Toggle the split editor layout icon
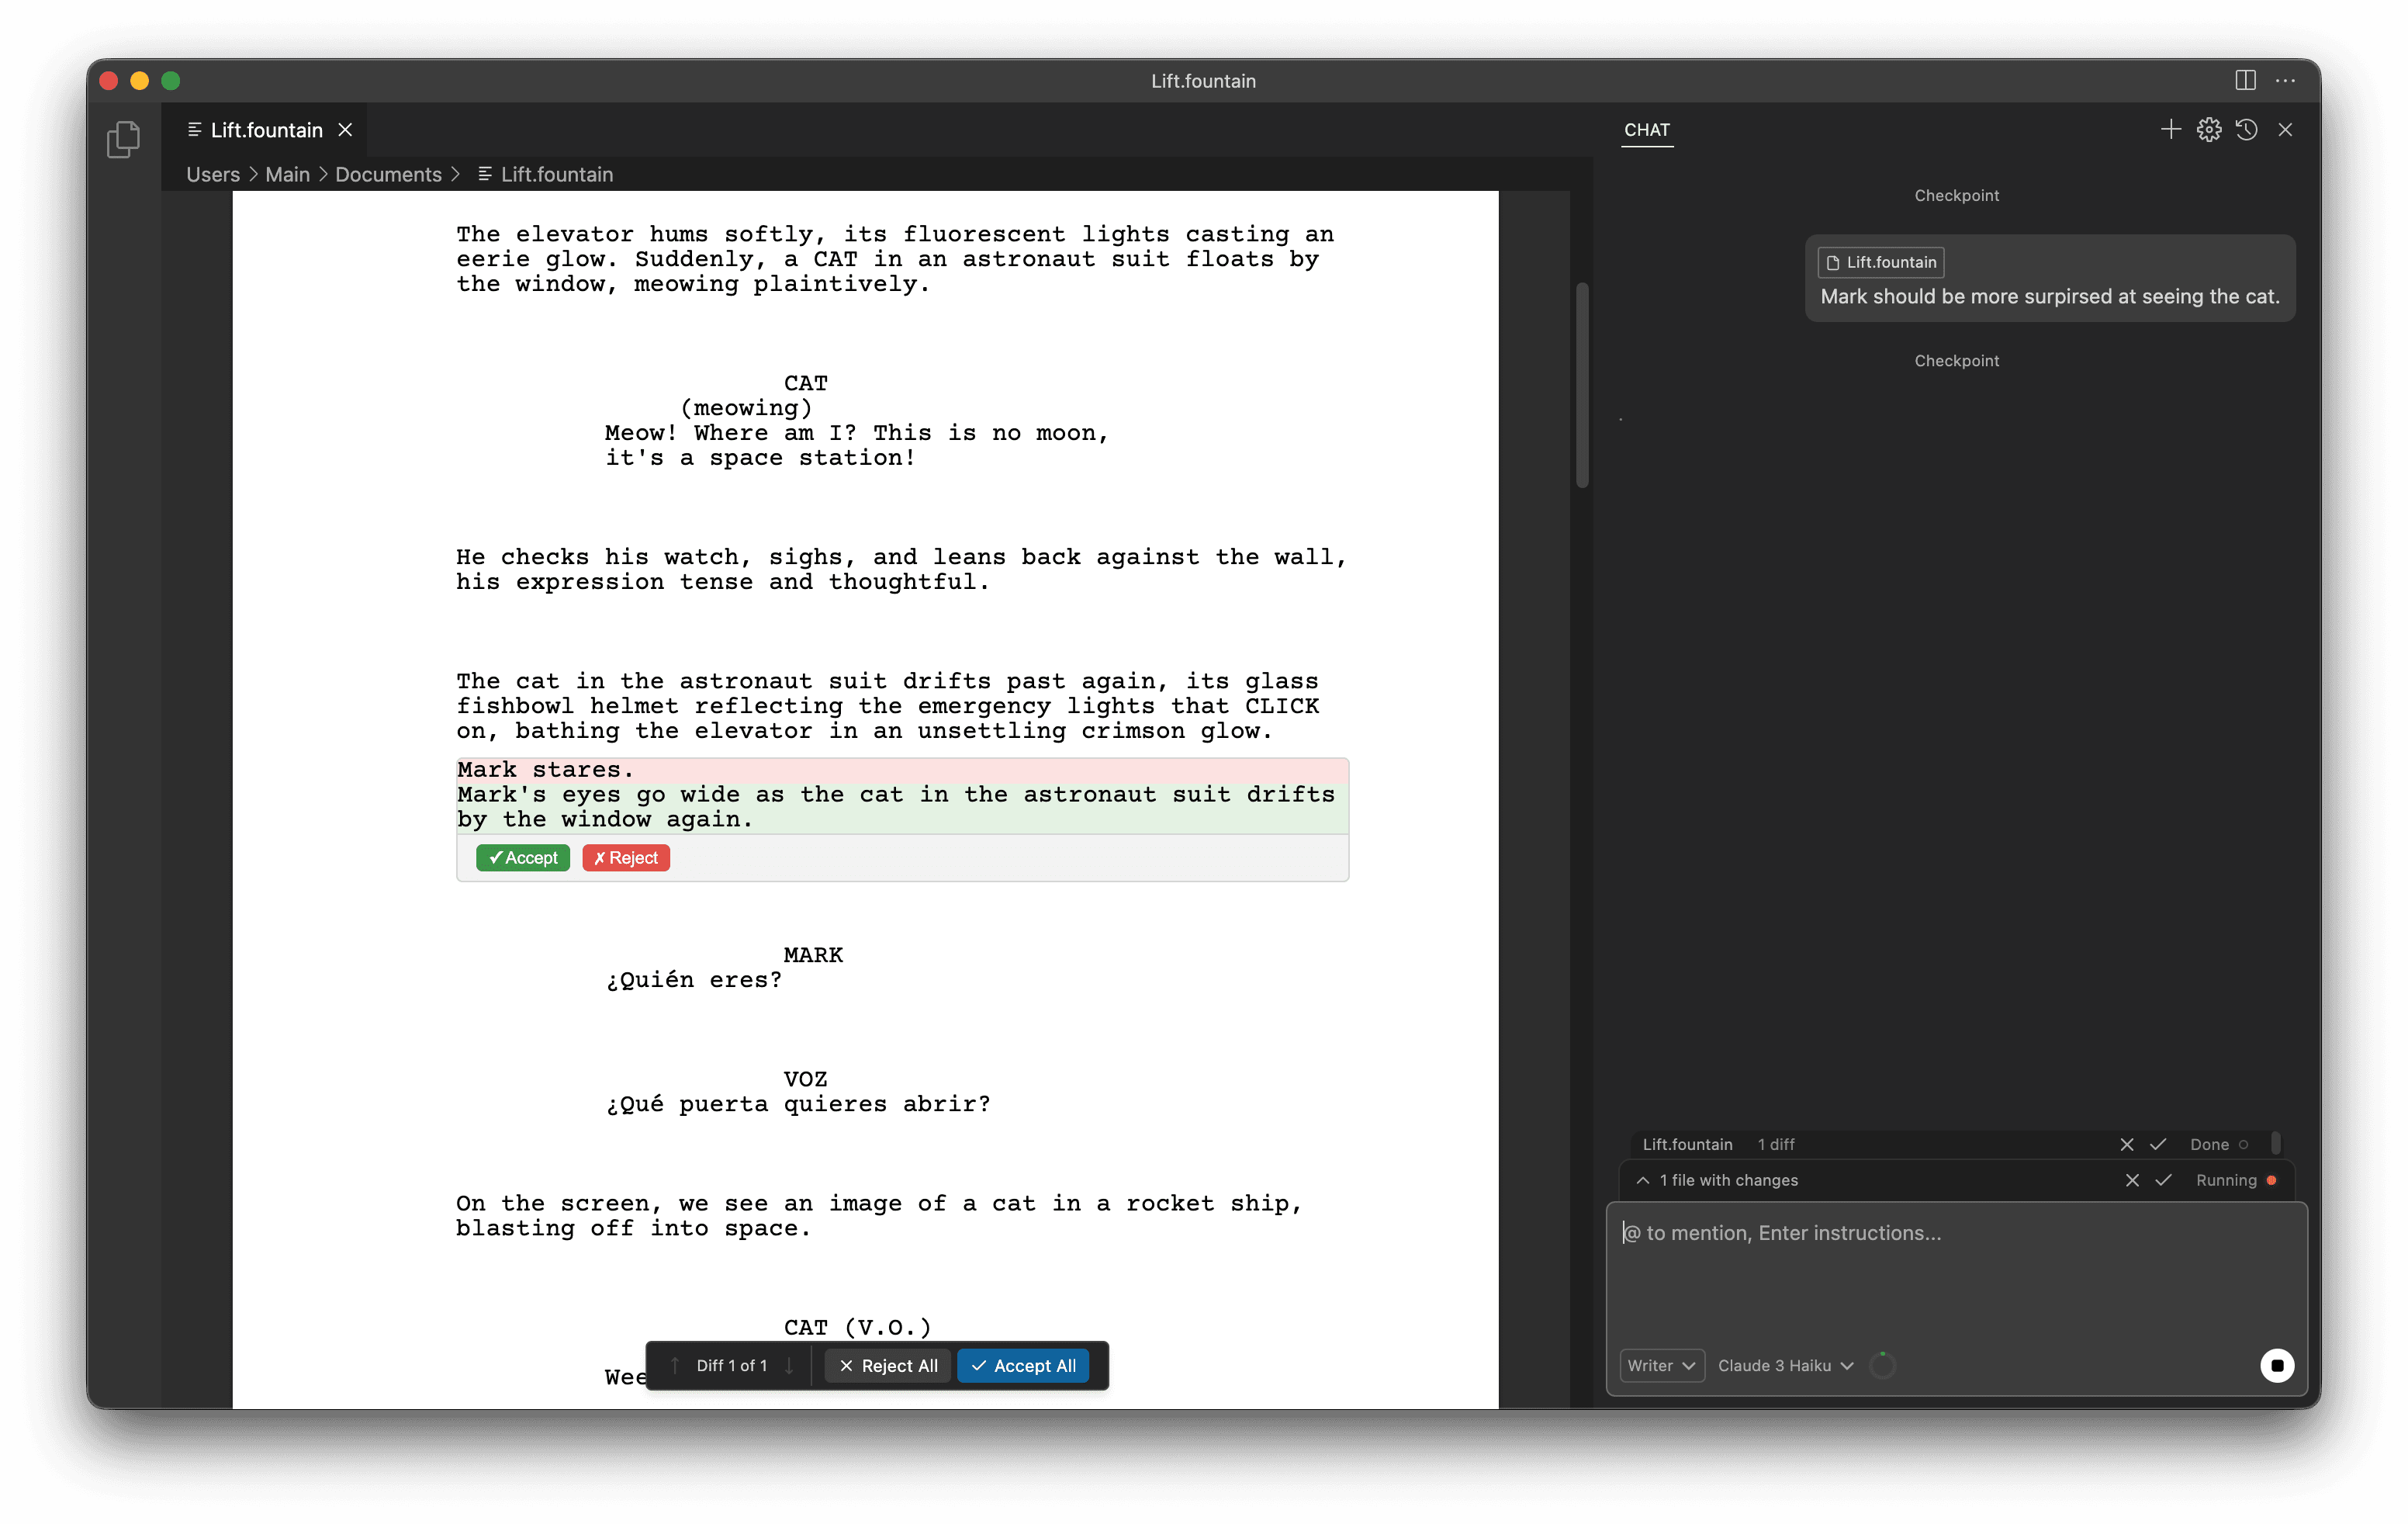Viewport: 2408px width, 1524px height. coord(2246,81)
